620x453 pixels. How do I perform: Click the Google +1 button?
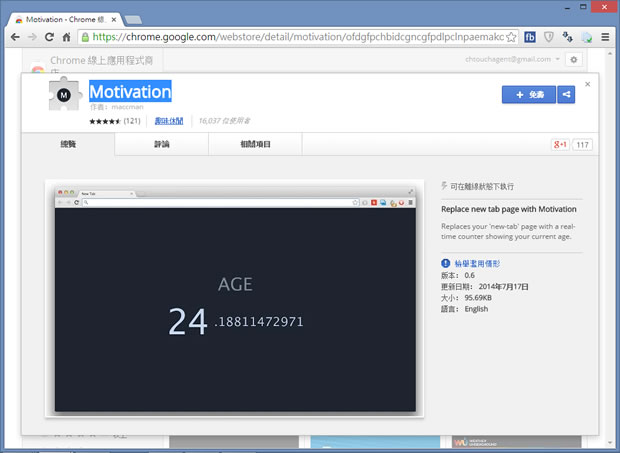(x=560, y=145)
